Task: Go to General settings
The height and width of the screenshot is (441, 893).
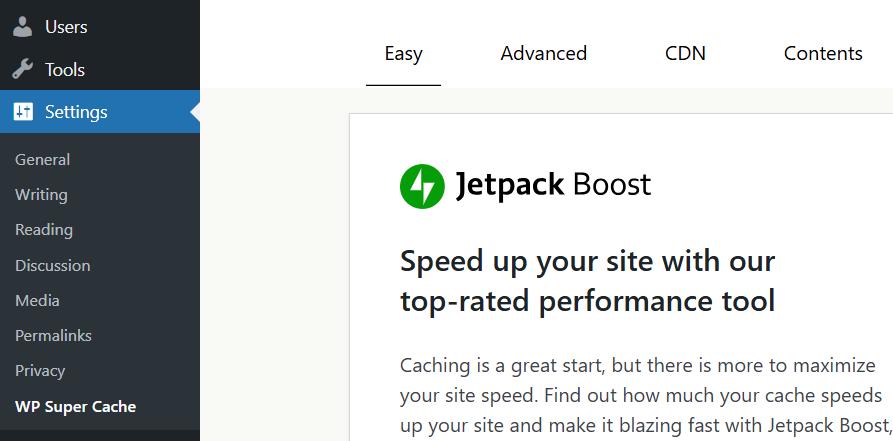Action: point(42,160)
